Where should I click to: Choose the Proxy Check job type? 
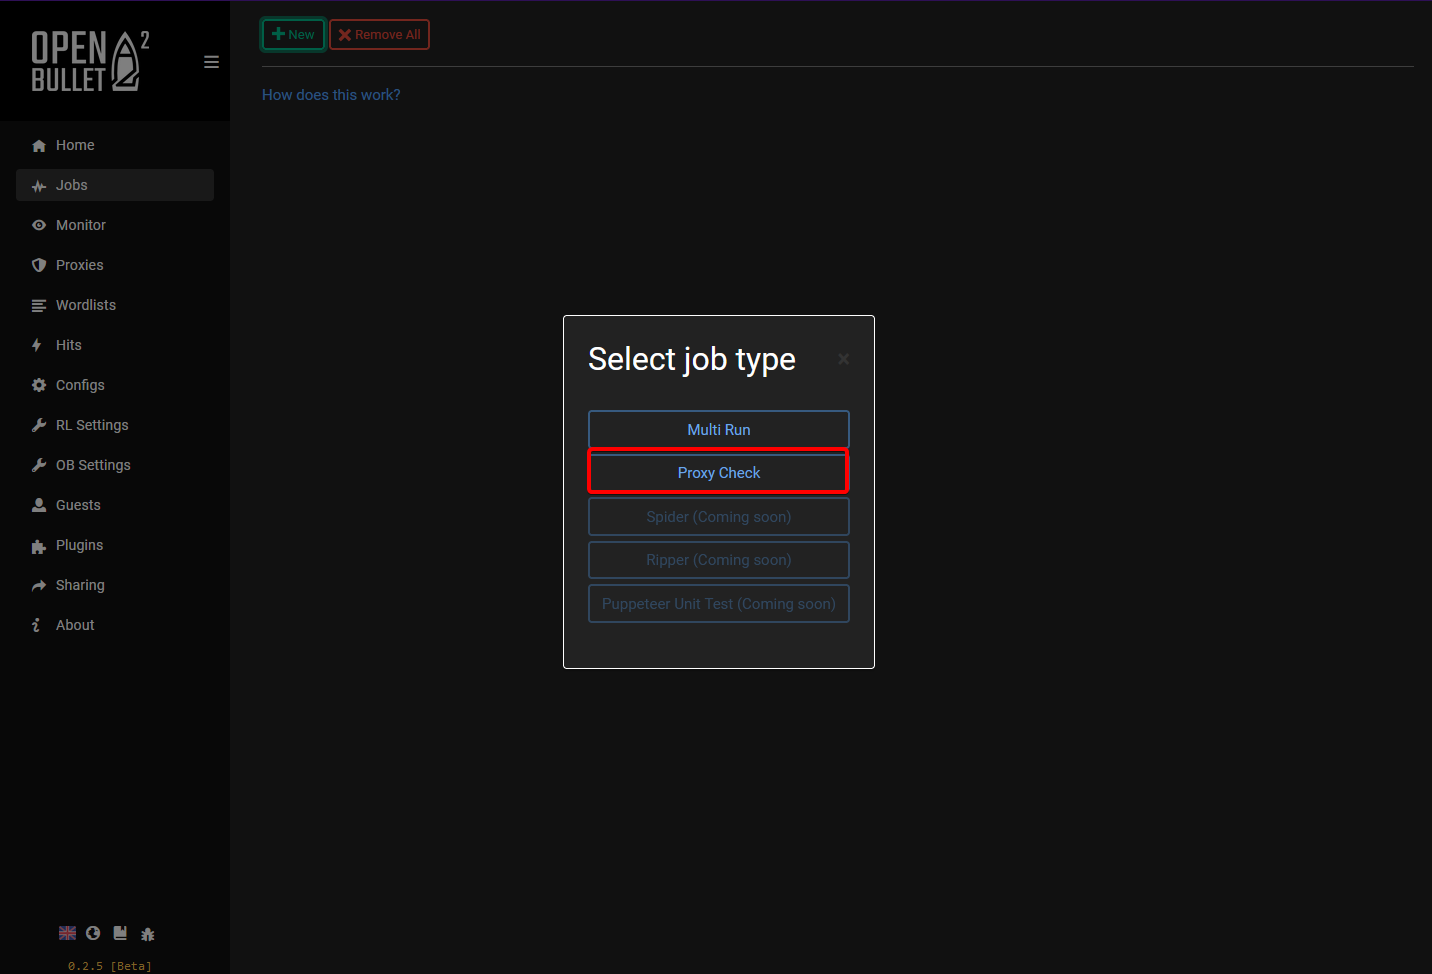click(719, 472)
